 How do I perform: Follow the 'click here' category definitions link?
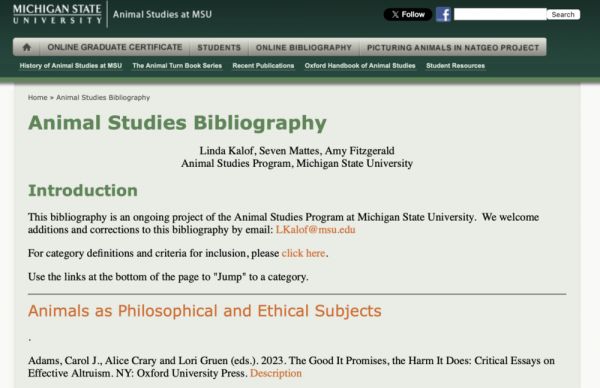tap(303, 253)
